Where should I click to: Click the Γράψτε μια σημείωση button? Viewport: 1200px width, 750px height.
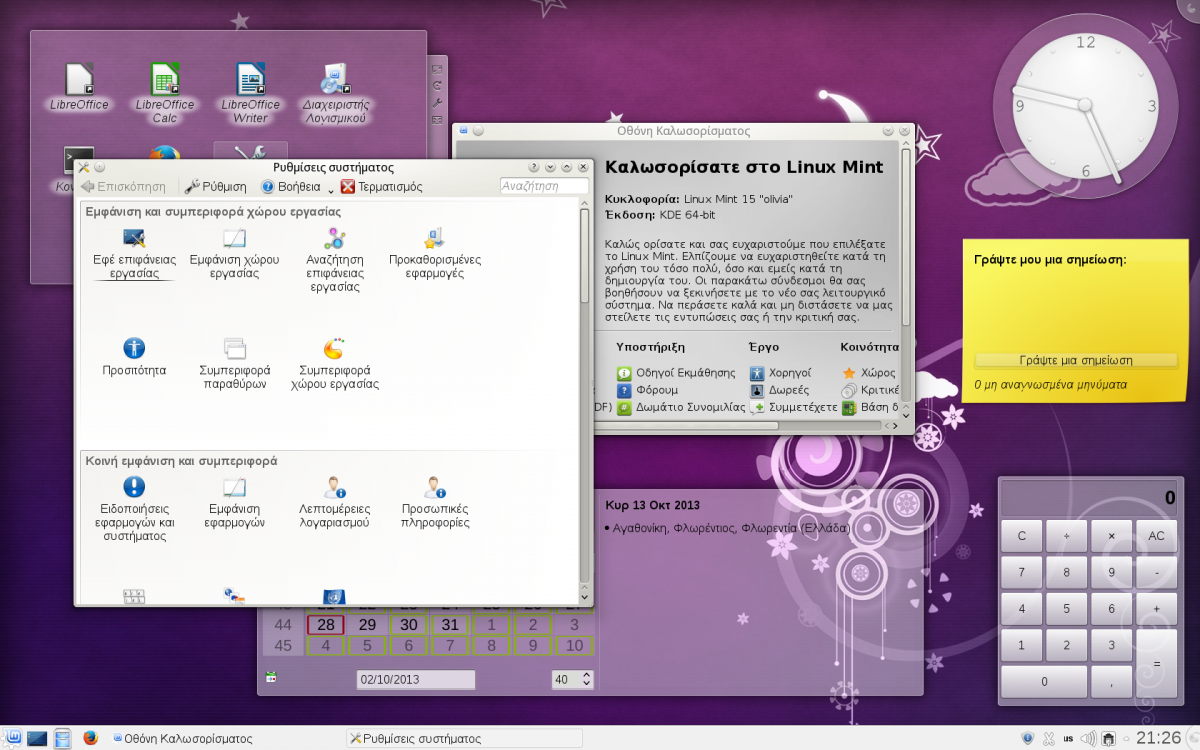click(1076, 361)
